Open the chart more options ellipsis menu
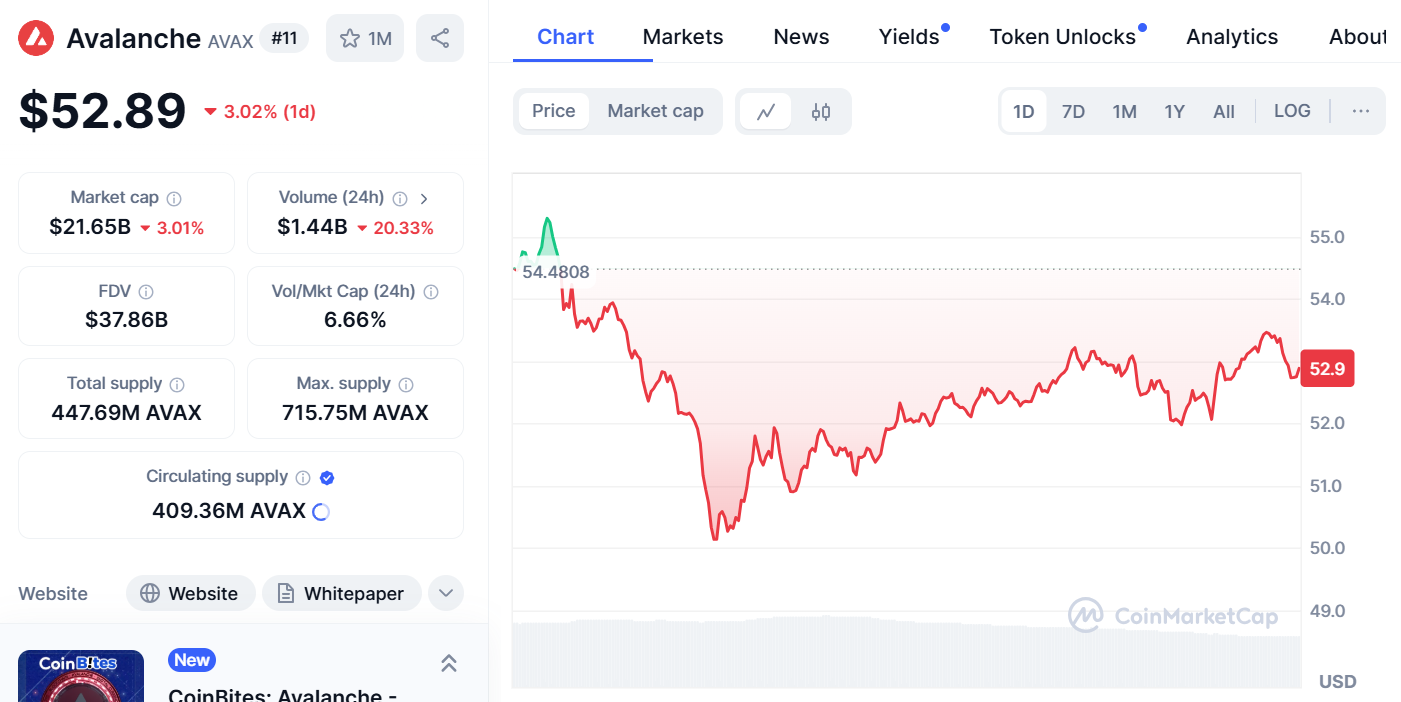This screenshot has height=702, width=1401. [1360, 111]
